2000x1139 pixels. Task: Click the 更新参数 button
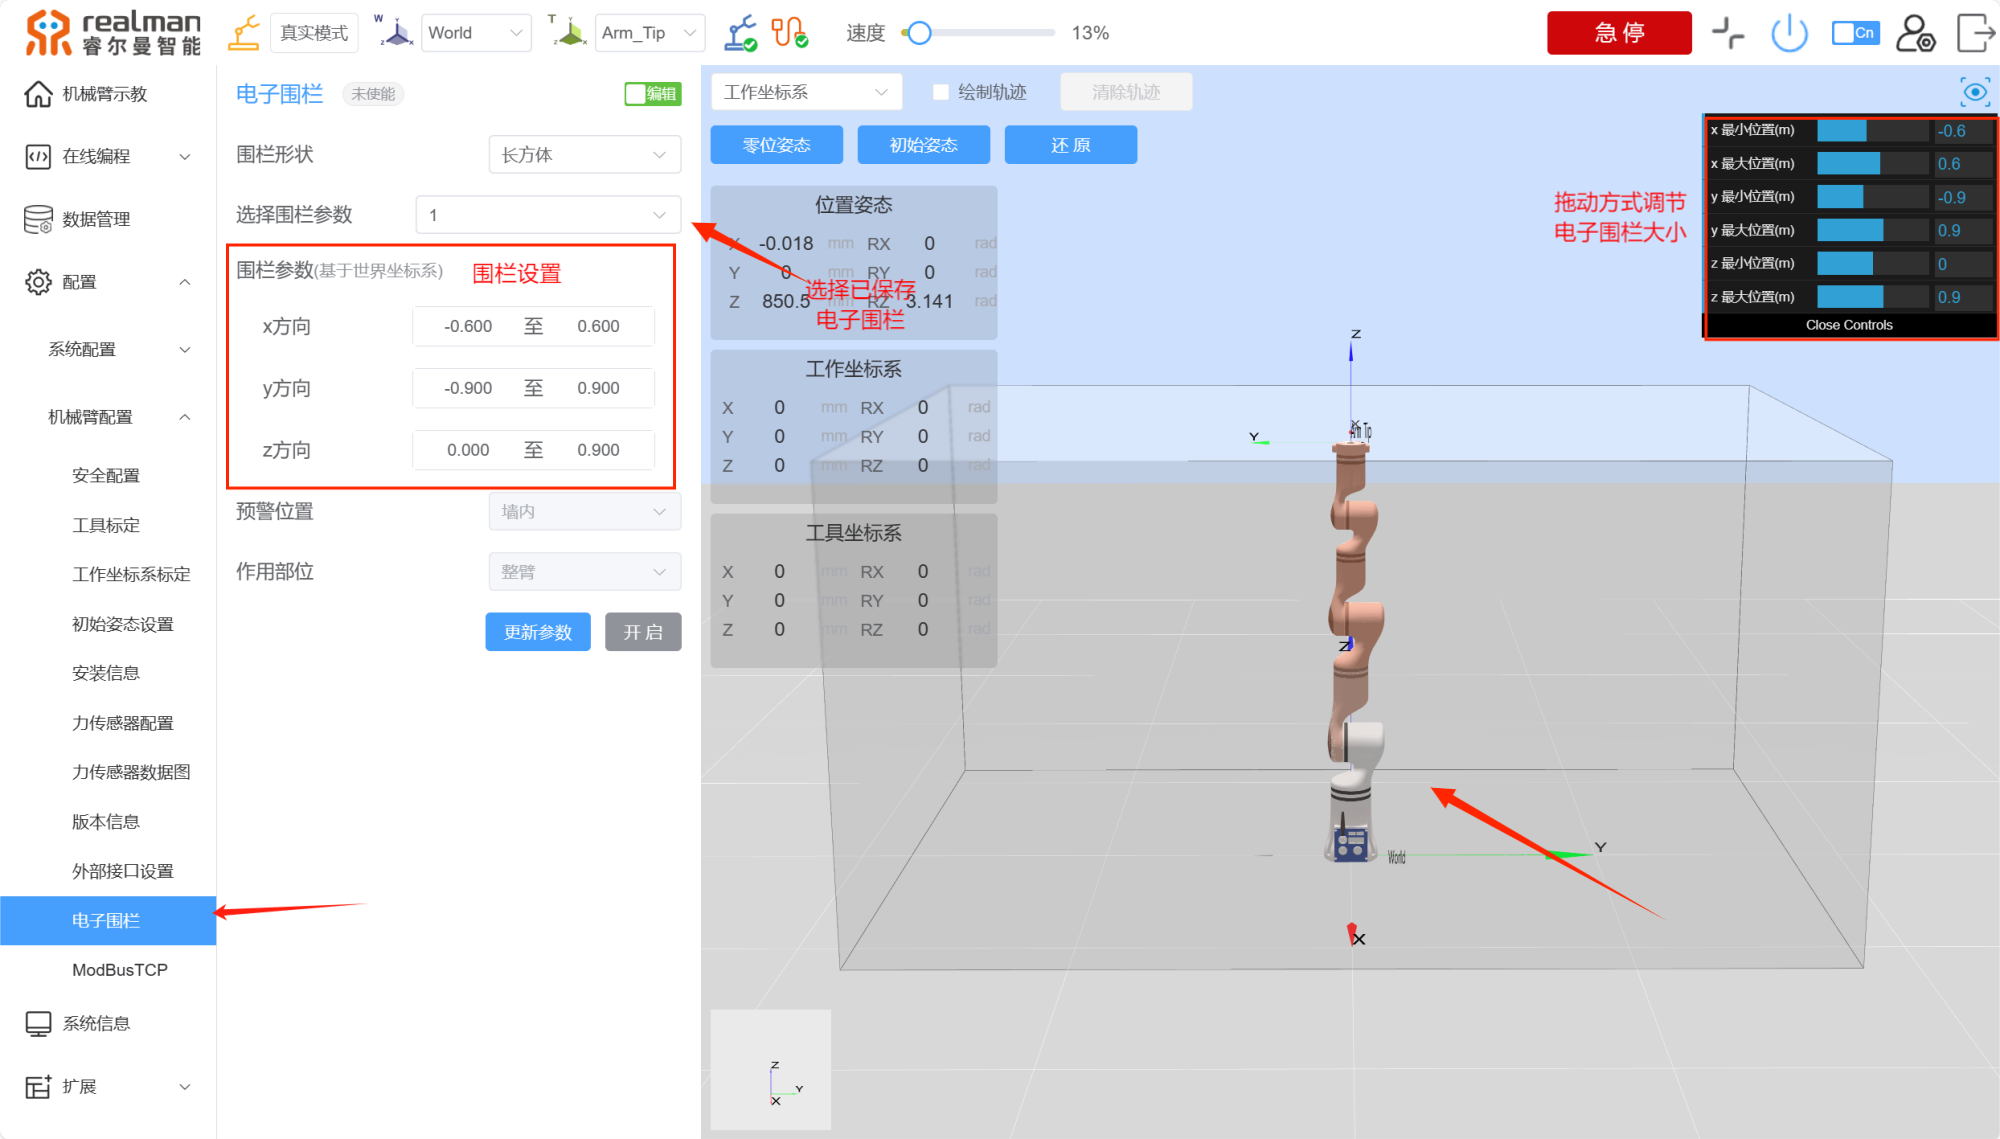[x=538, y=632]
